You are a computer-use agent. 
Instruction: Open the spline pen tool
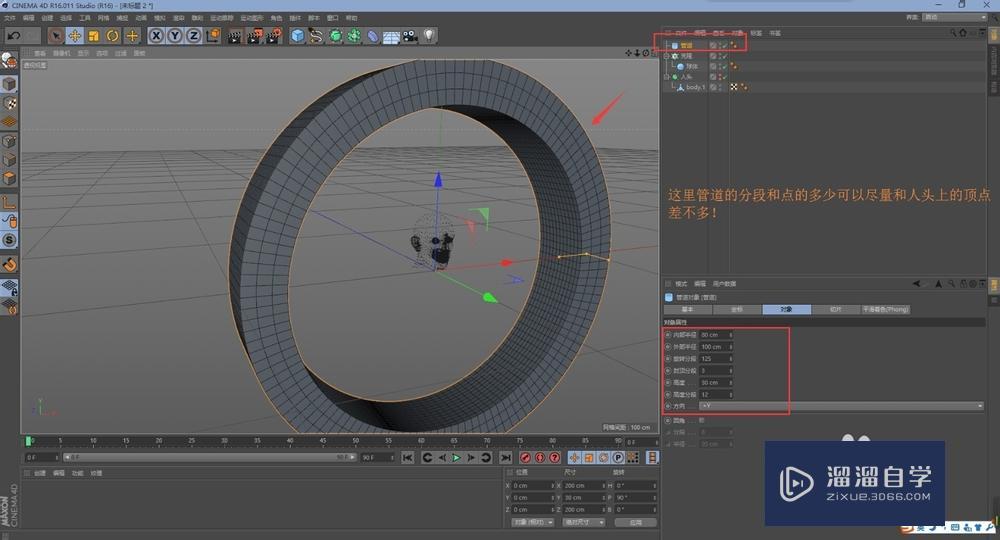(316, 36)
